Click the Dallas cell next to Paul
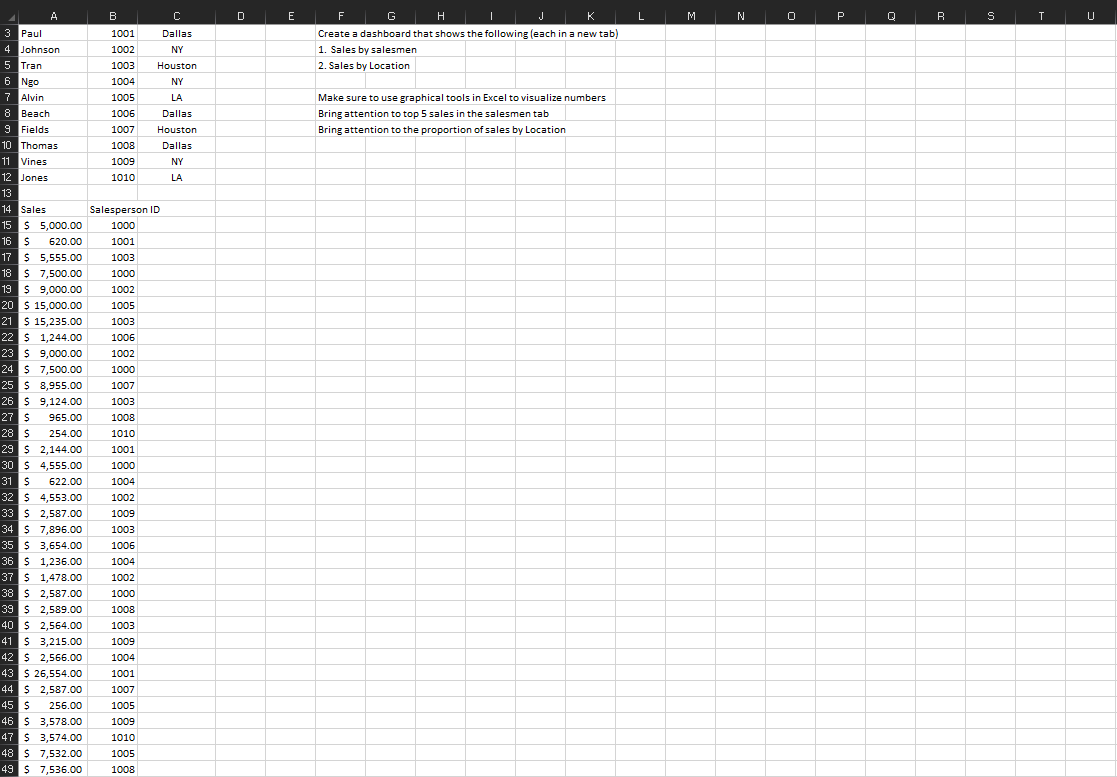 [x=176, y=33]
